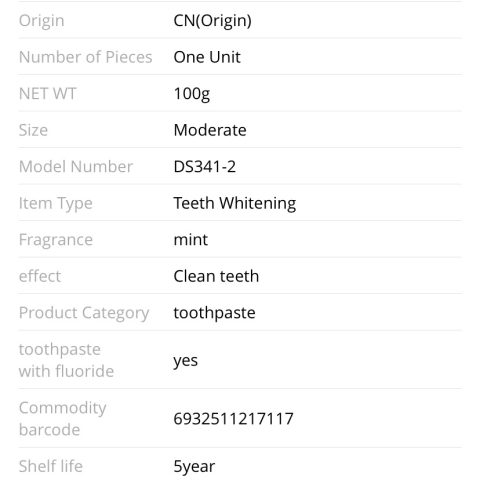Viewport: 480px width, 480px height.
Task: Click the NET WT label
Action: point(48,94)
